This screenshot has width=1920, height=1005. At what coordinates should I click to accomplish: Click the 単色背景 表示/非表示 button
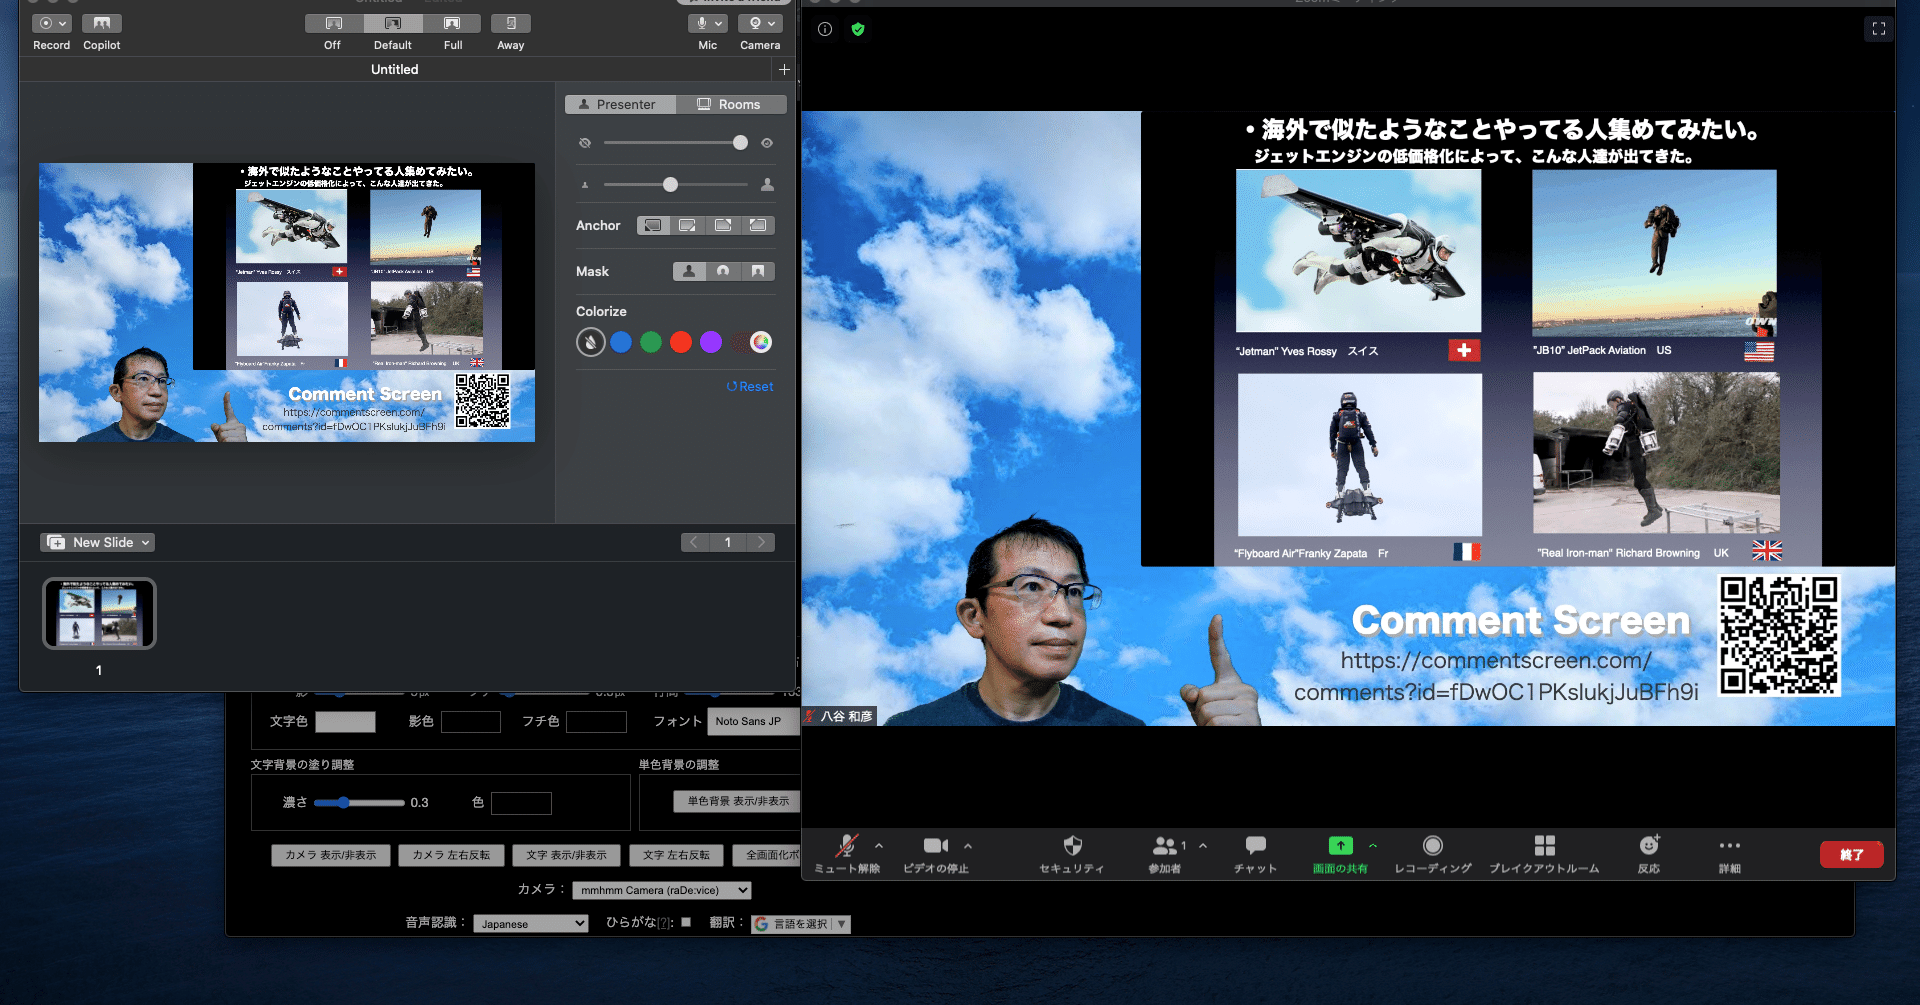pos(737,801)
